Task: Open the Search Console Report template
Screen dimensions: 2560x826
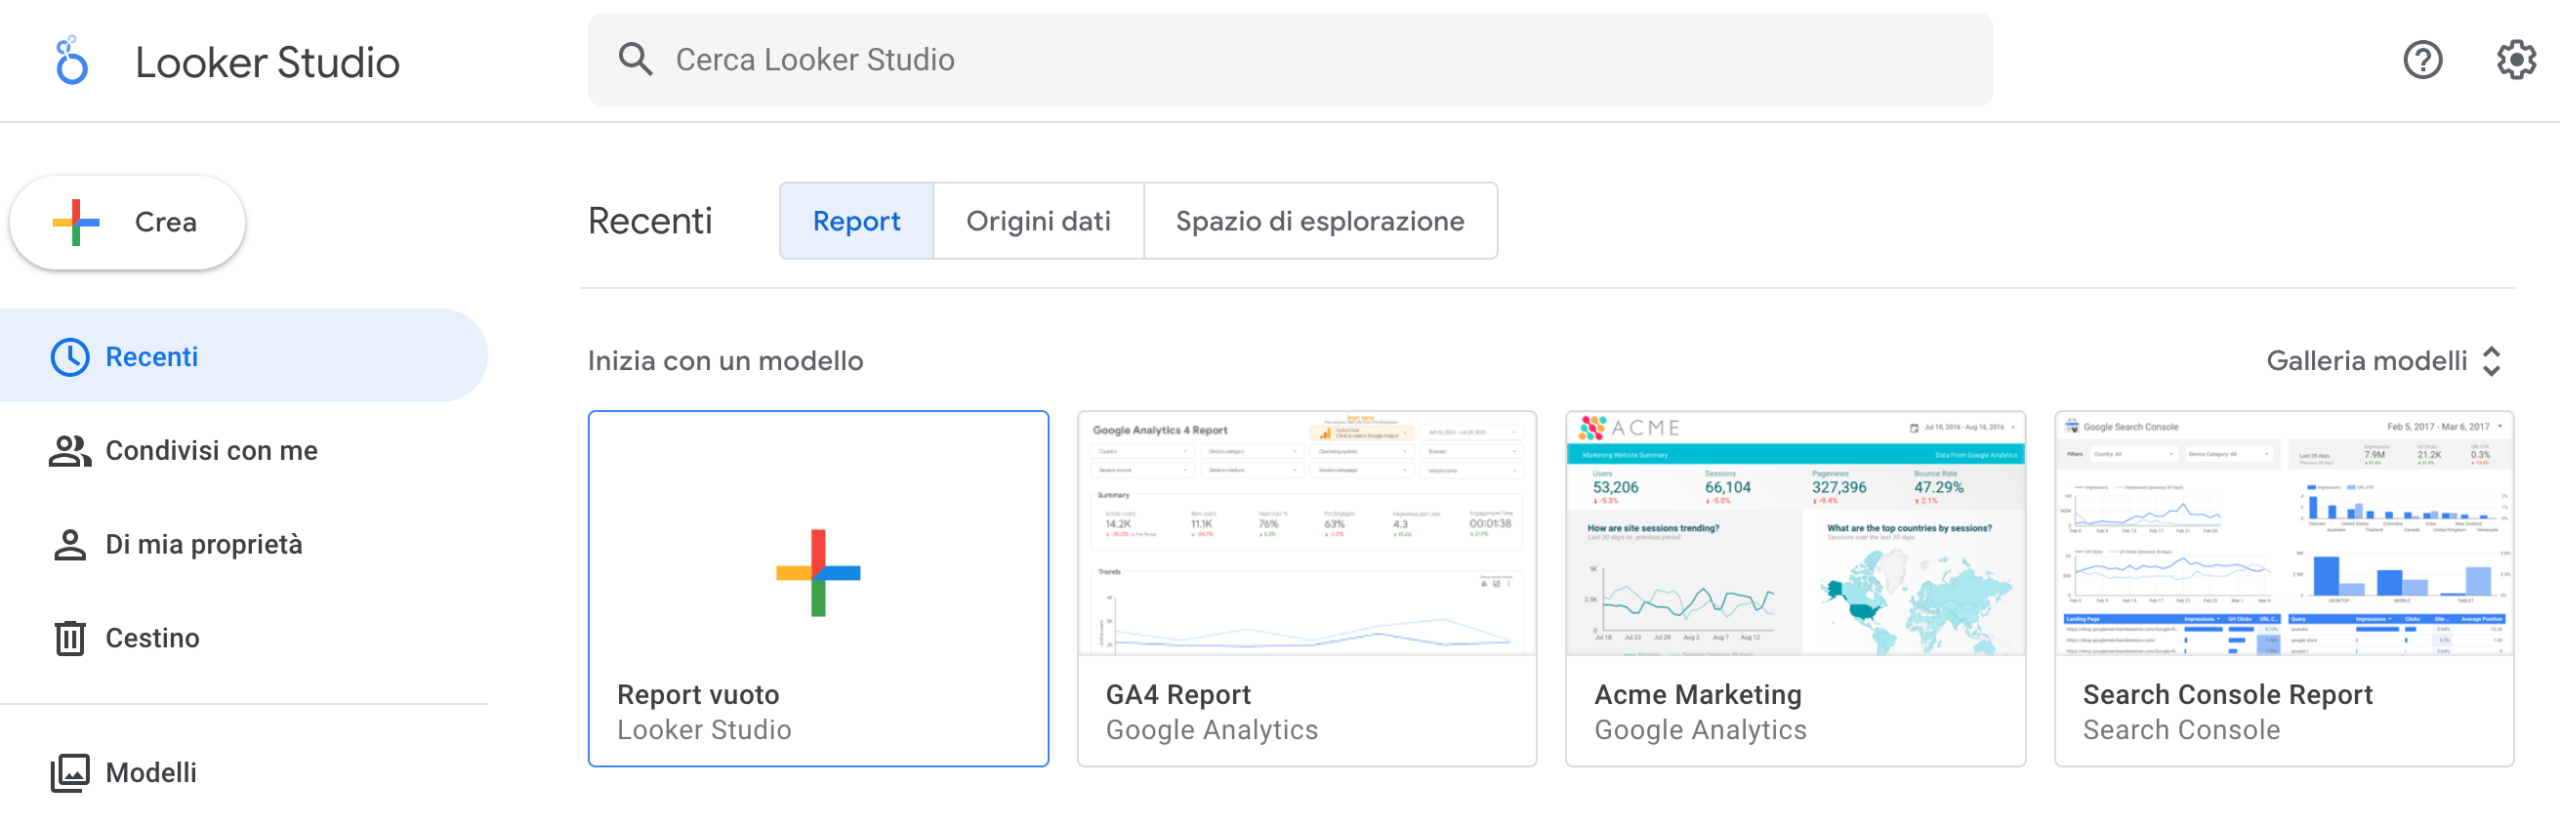Action: 2284,588
